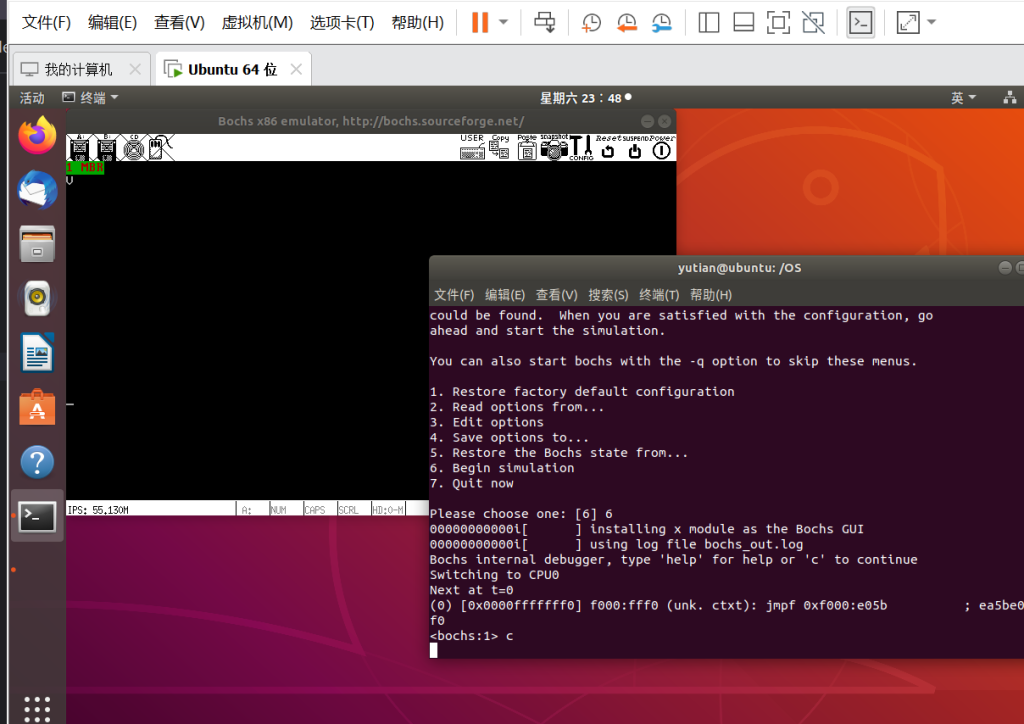Screen dimensions: 1024x724
Task: Expand the 英 input method dropdown
Action: click(964, 97)
